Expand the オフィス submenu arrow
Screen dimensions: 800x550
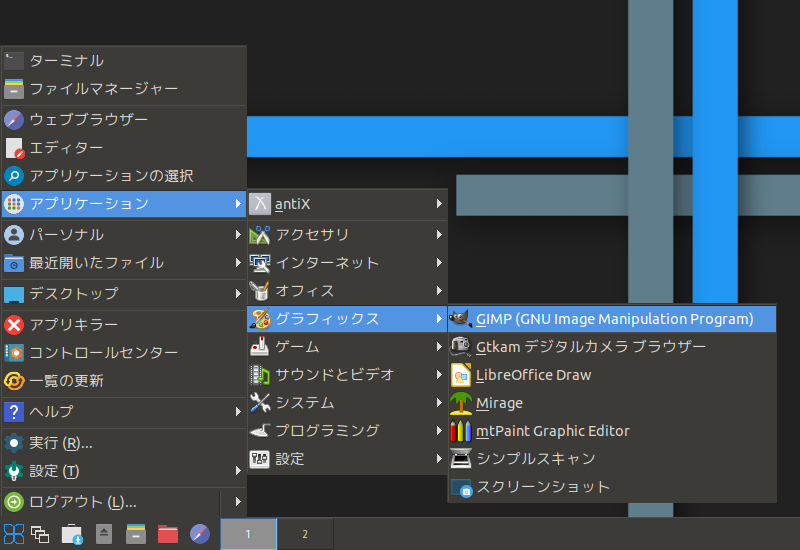(x=439, y=291)
